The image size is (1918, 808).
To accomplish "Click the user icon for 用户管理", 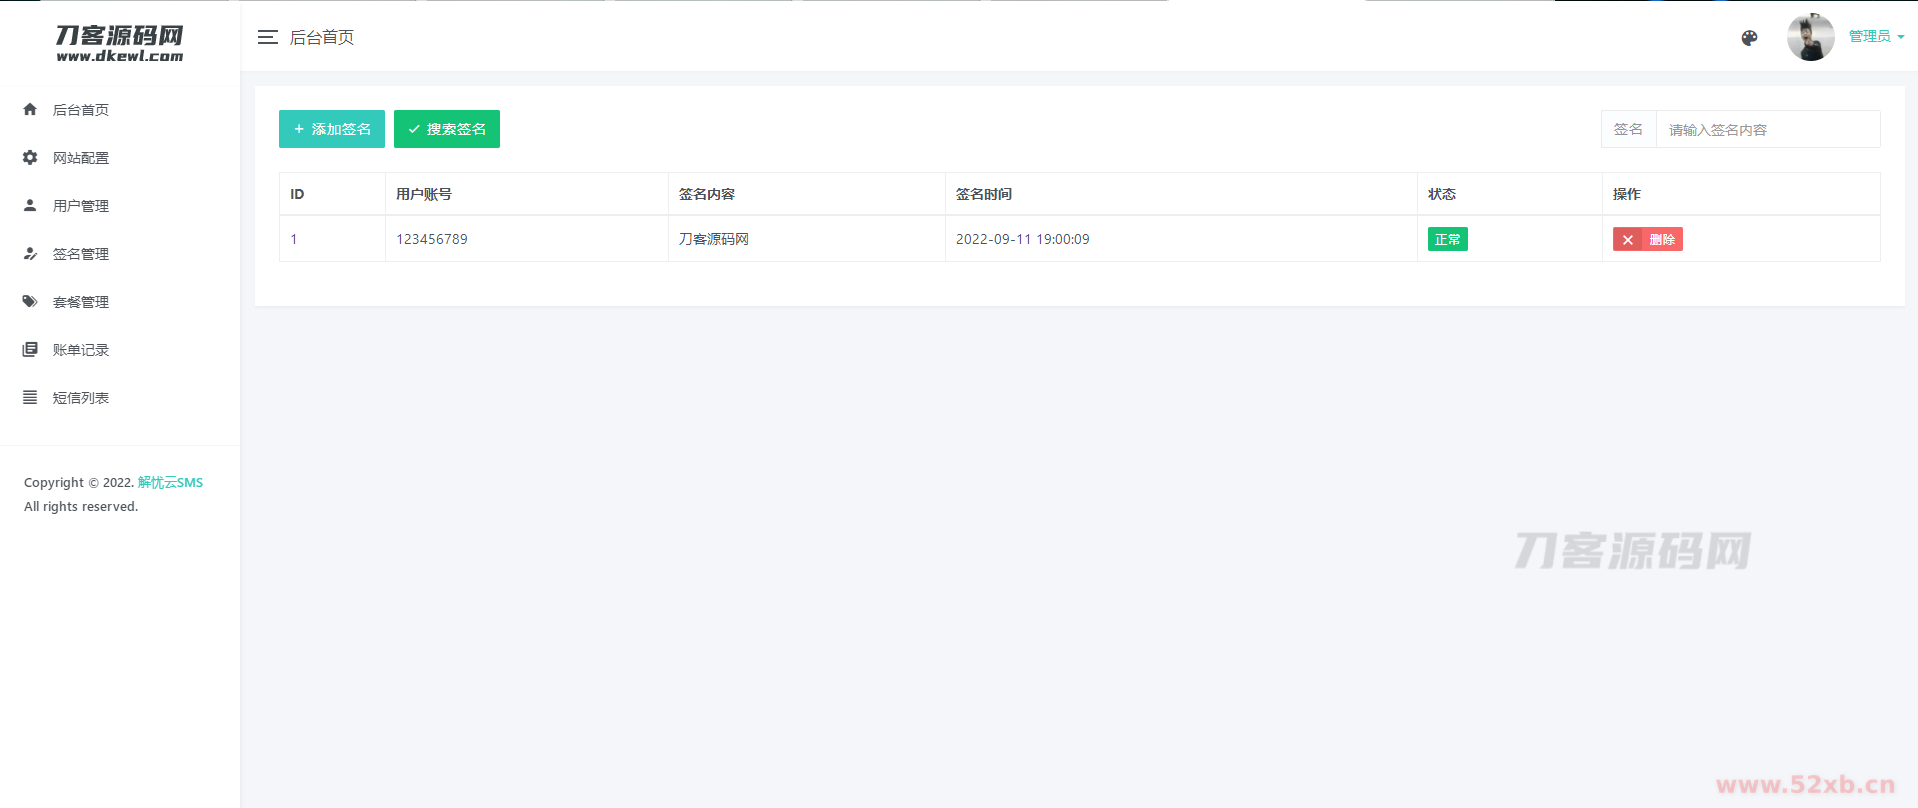I will 30,206.
